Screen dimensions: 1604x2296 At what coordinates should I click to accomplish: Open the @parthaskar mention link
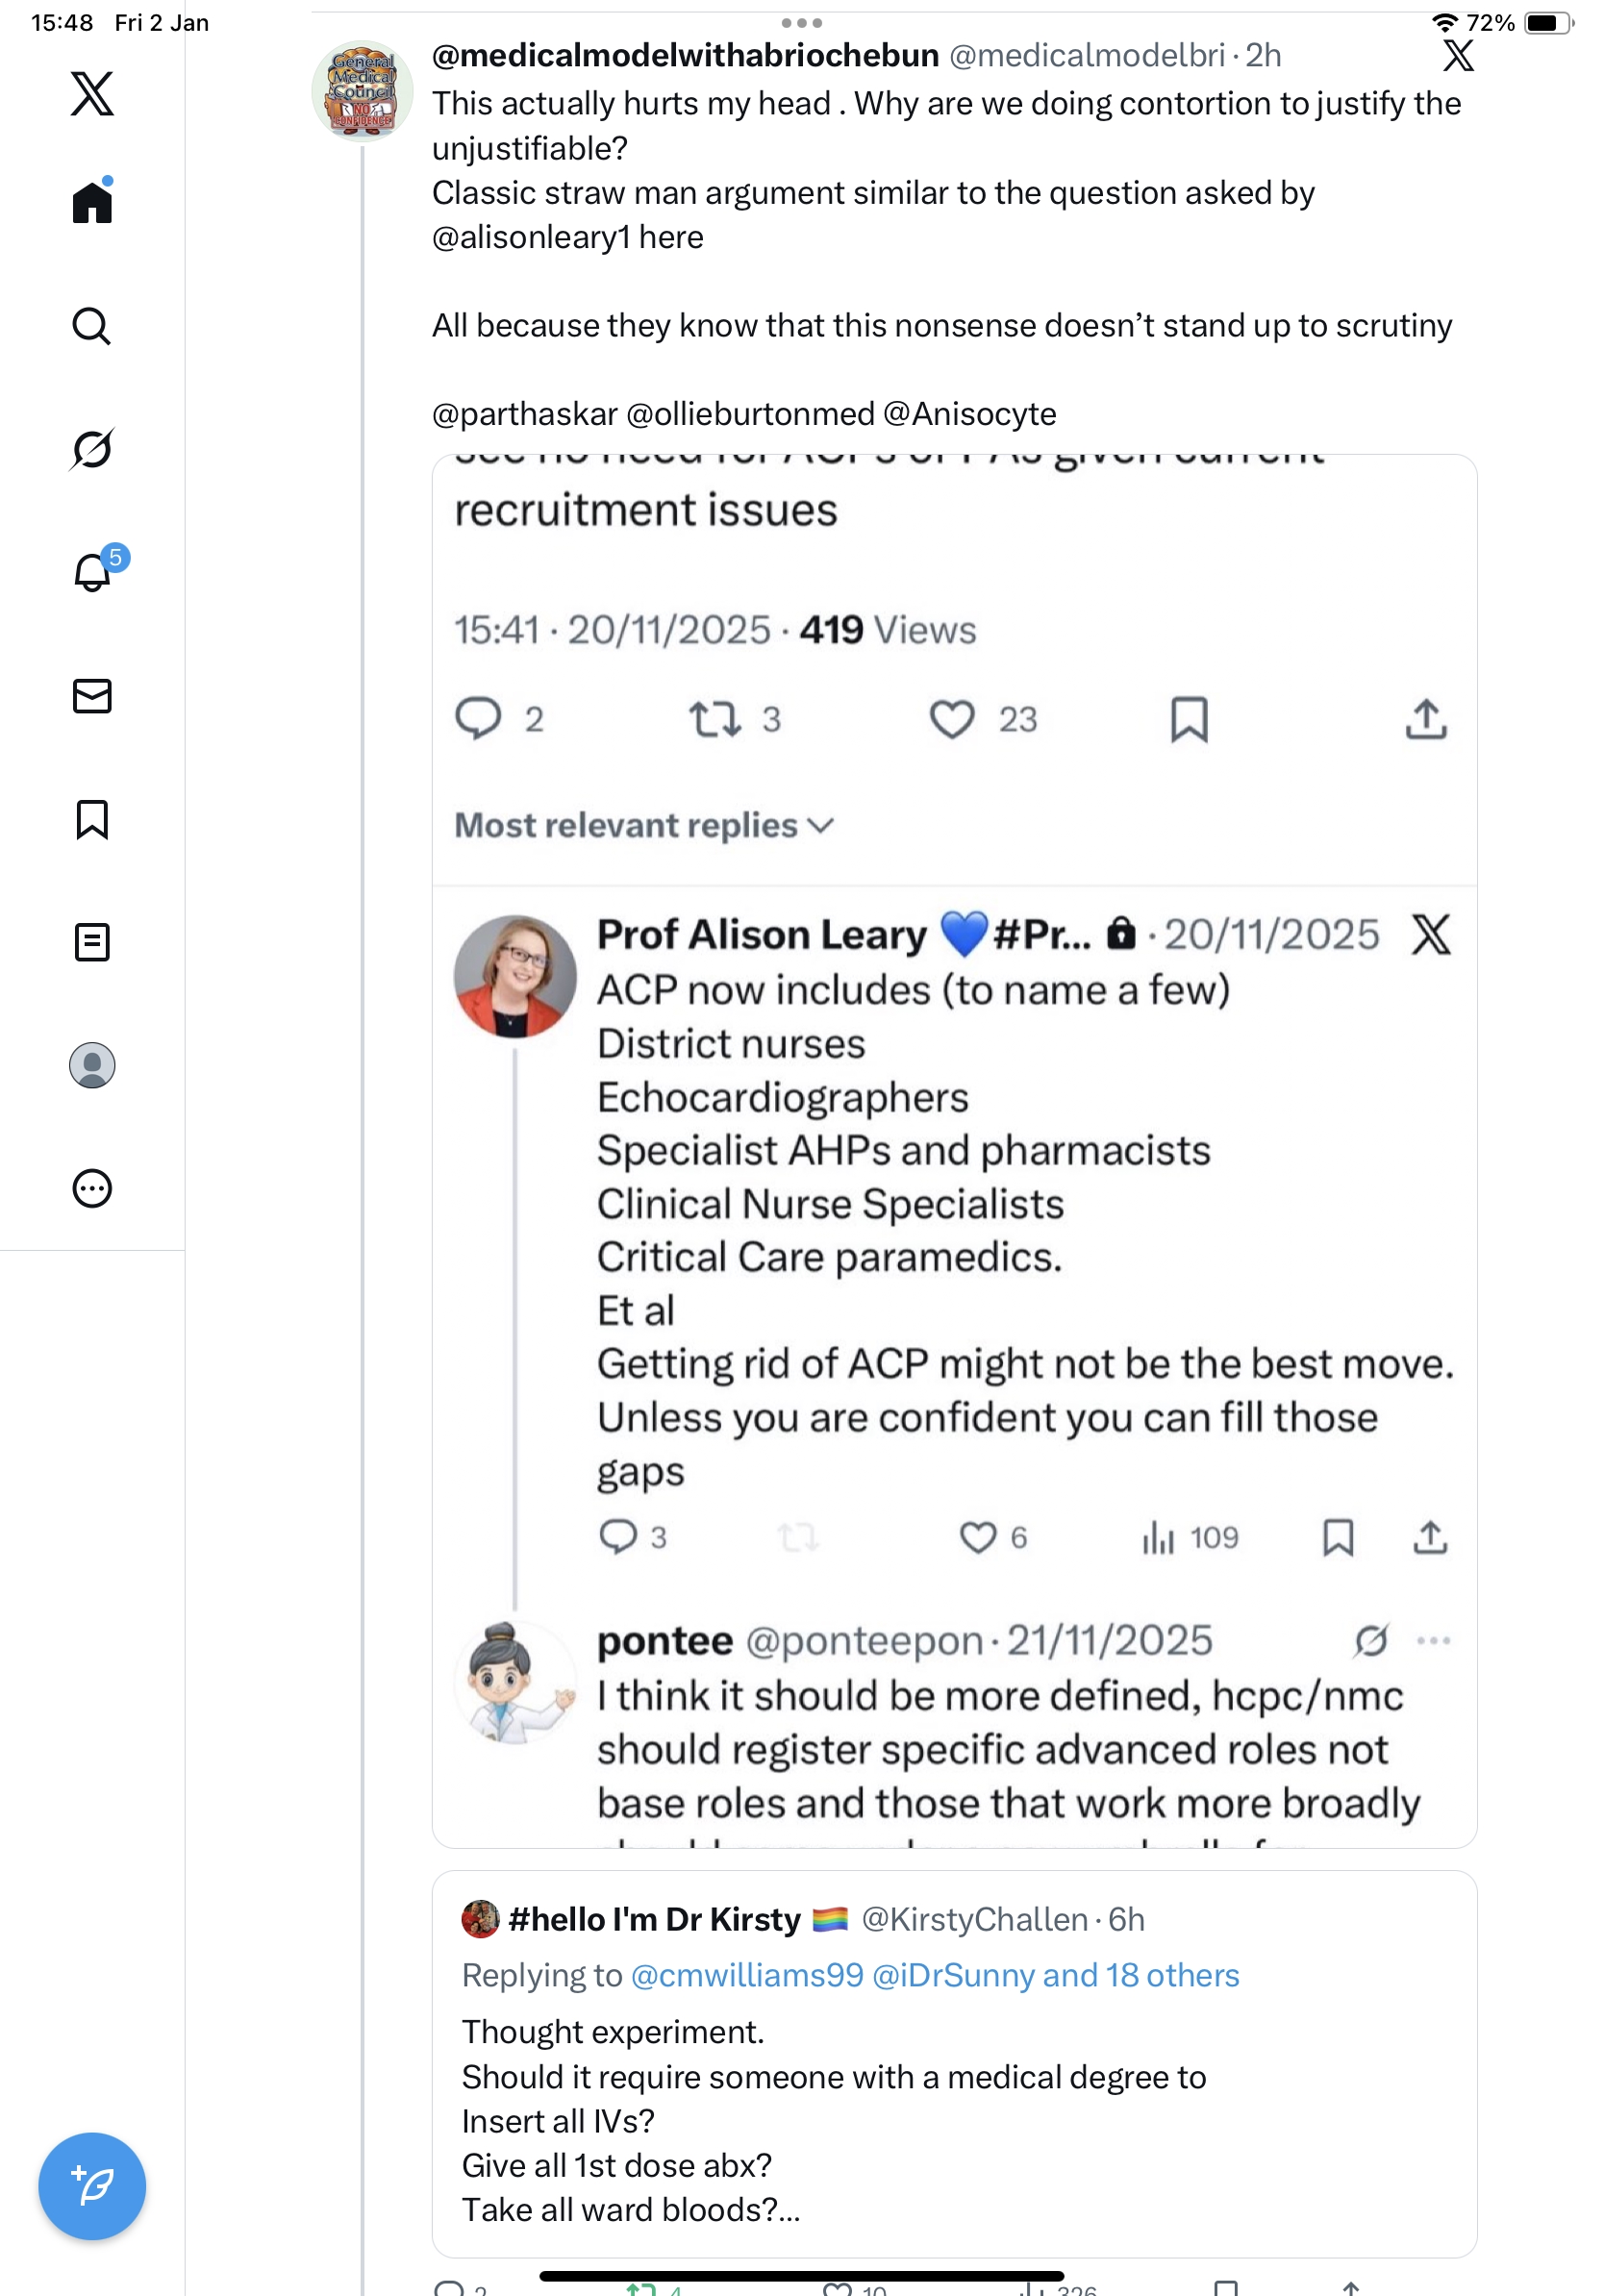[x=524, y=413]
